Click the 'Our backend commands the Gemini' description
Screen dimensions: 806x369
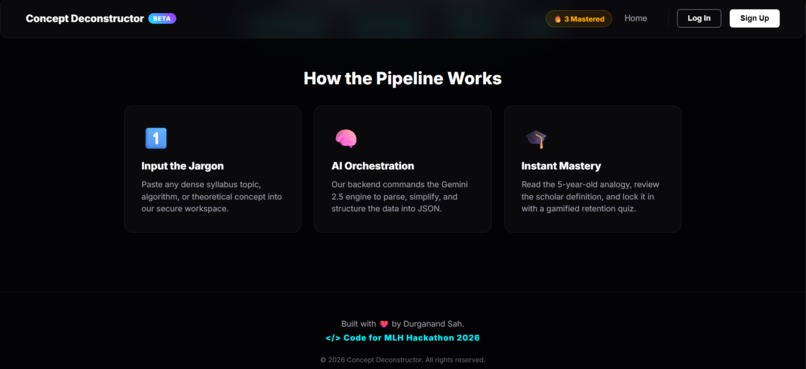tap(400, 197)
